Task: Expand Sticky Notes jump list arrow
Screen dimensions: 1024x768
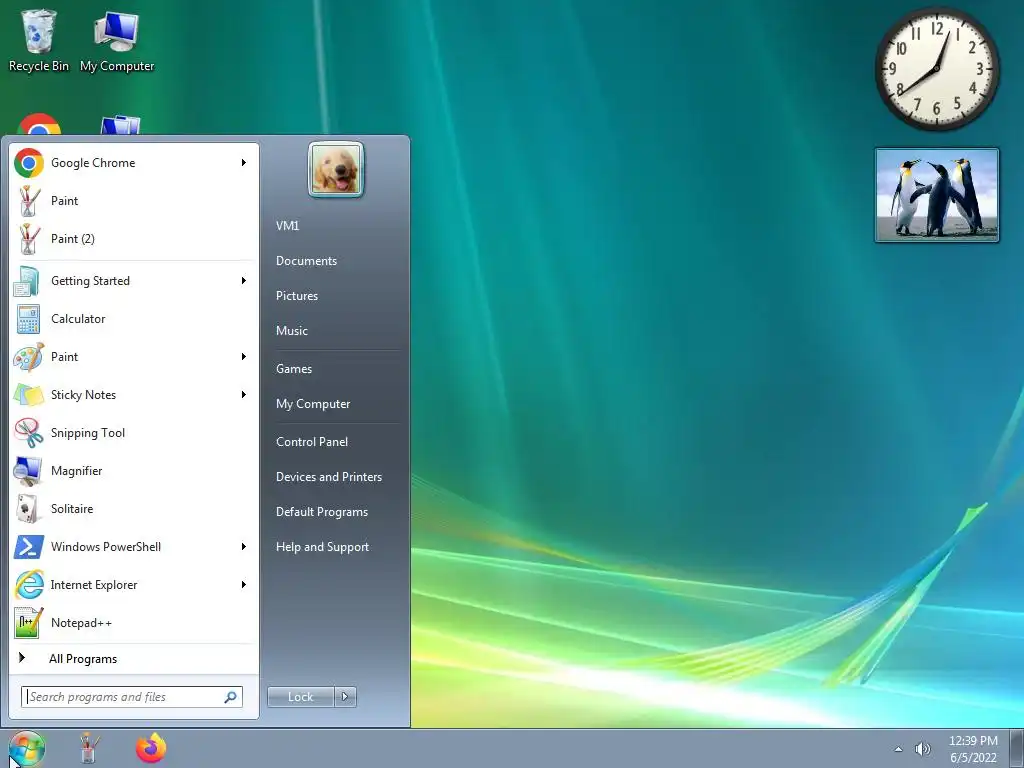Action: point(244,394)
